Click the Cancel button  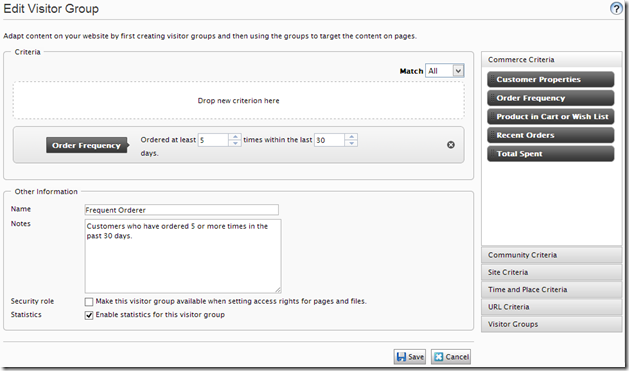[451, 357]
